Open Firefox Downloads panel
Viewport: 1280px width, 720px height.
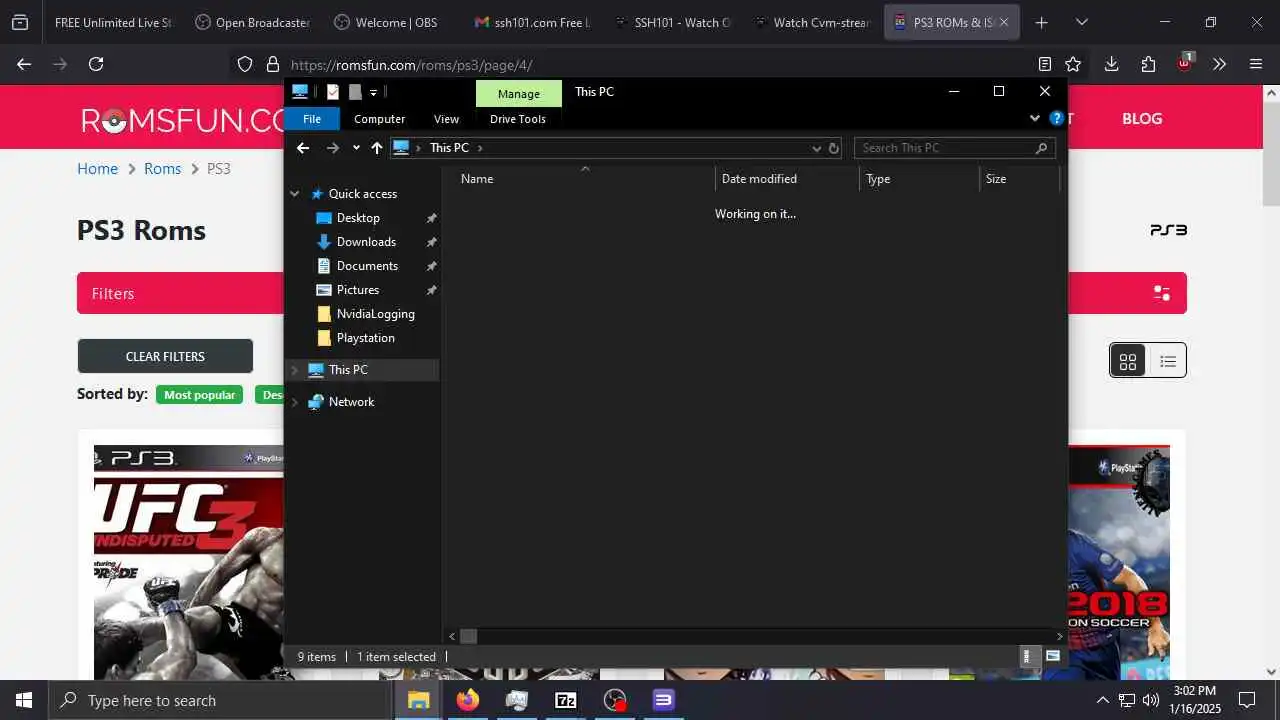tap(1111, 64)
